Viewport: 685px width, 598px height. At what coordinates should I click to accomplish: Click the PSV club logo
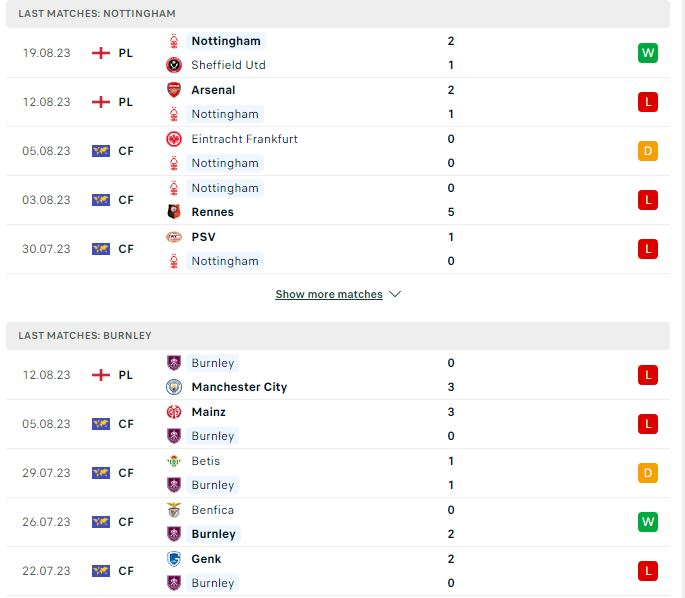click(174, 237)
